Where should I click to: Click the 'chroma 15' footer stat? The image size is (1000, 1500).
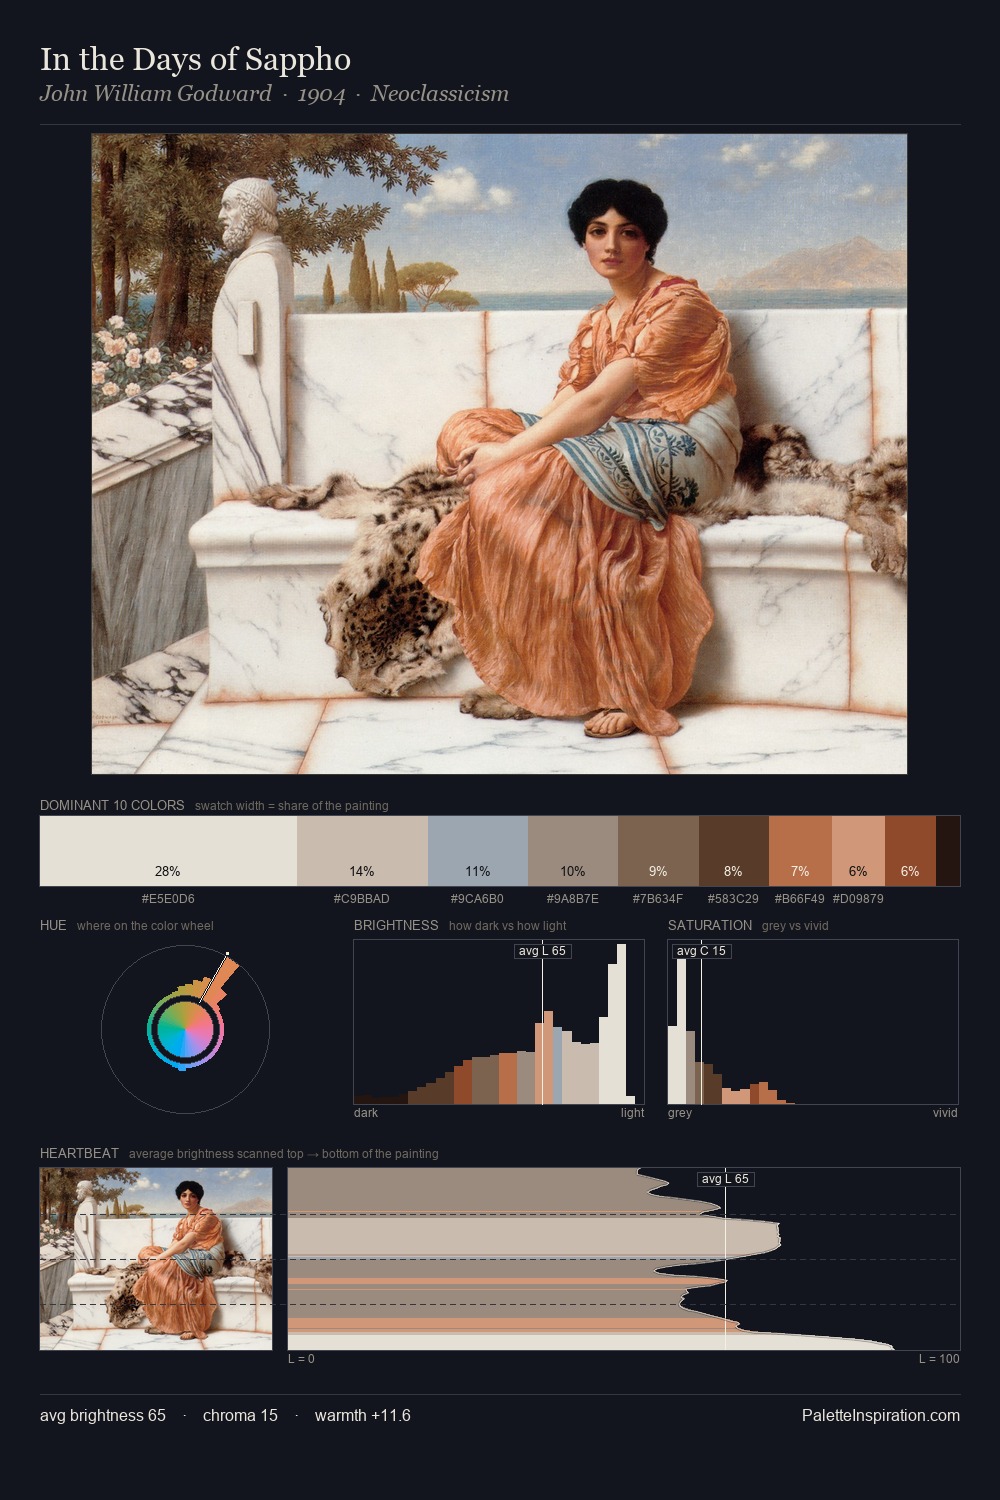(x=240, y=1415)
